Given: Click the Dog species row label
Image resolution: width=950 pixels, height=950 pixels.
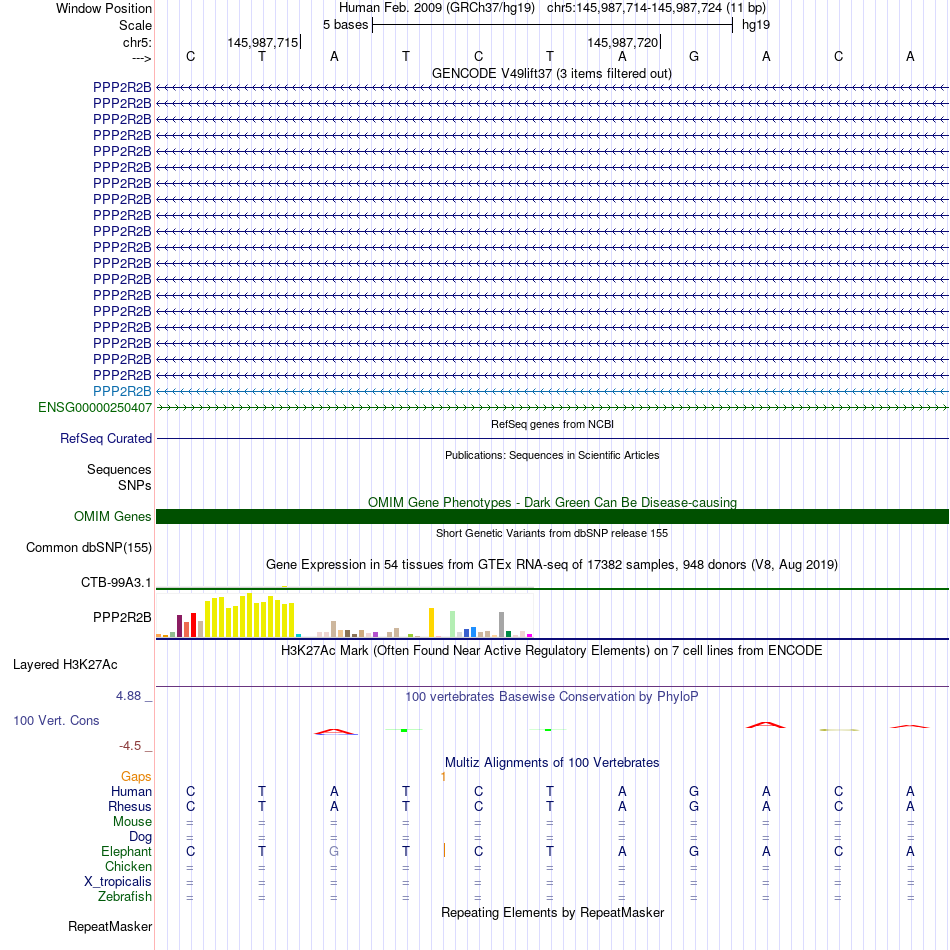Looking at the screenshot, I should [140, 837].
